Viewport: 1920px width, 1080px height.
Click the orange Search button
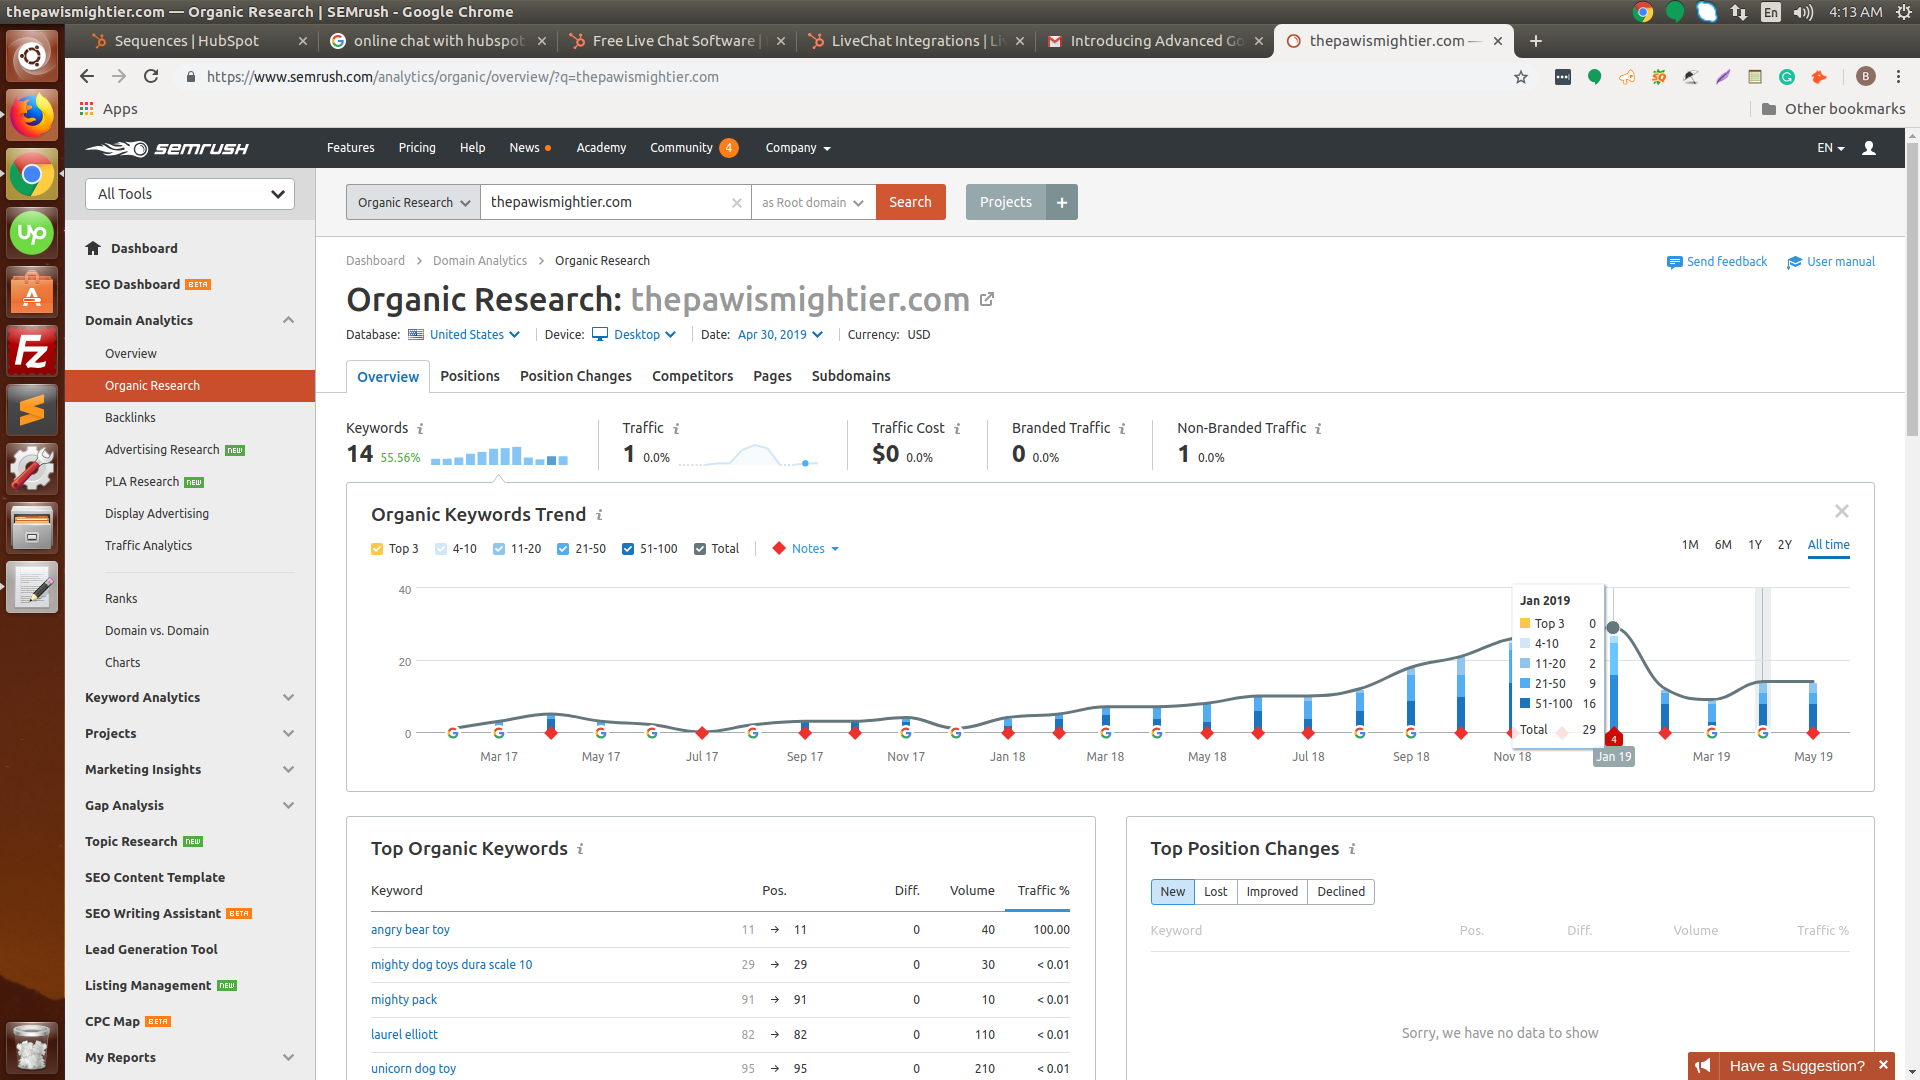(x=911, y=202)
